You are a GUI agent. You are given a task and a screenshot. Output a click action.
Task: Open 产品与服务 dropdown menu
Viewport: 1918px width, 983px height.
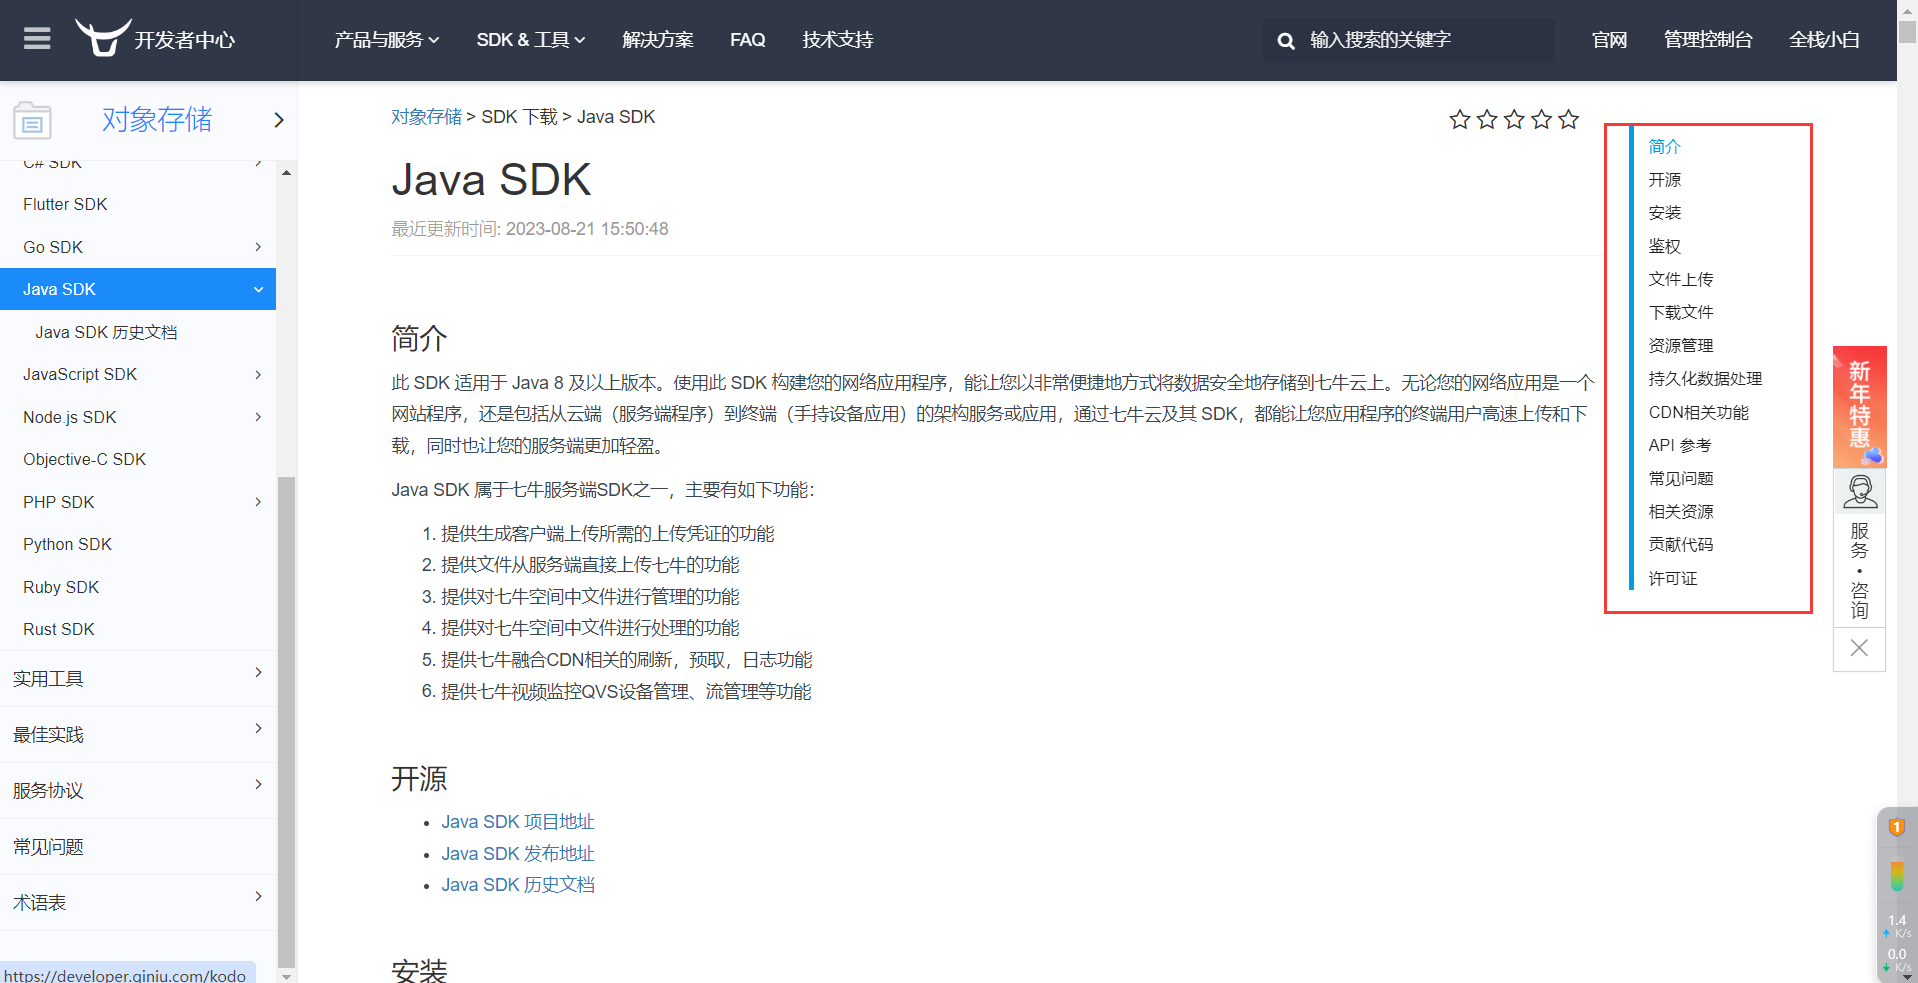tap(387, 40)
